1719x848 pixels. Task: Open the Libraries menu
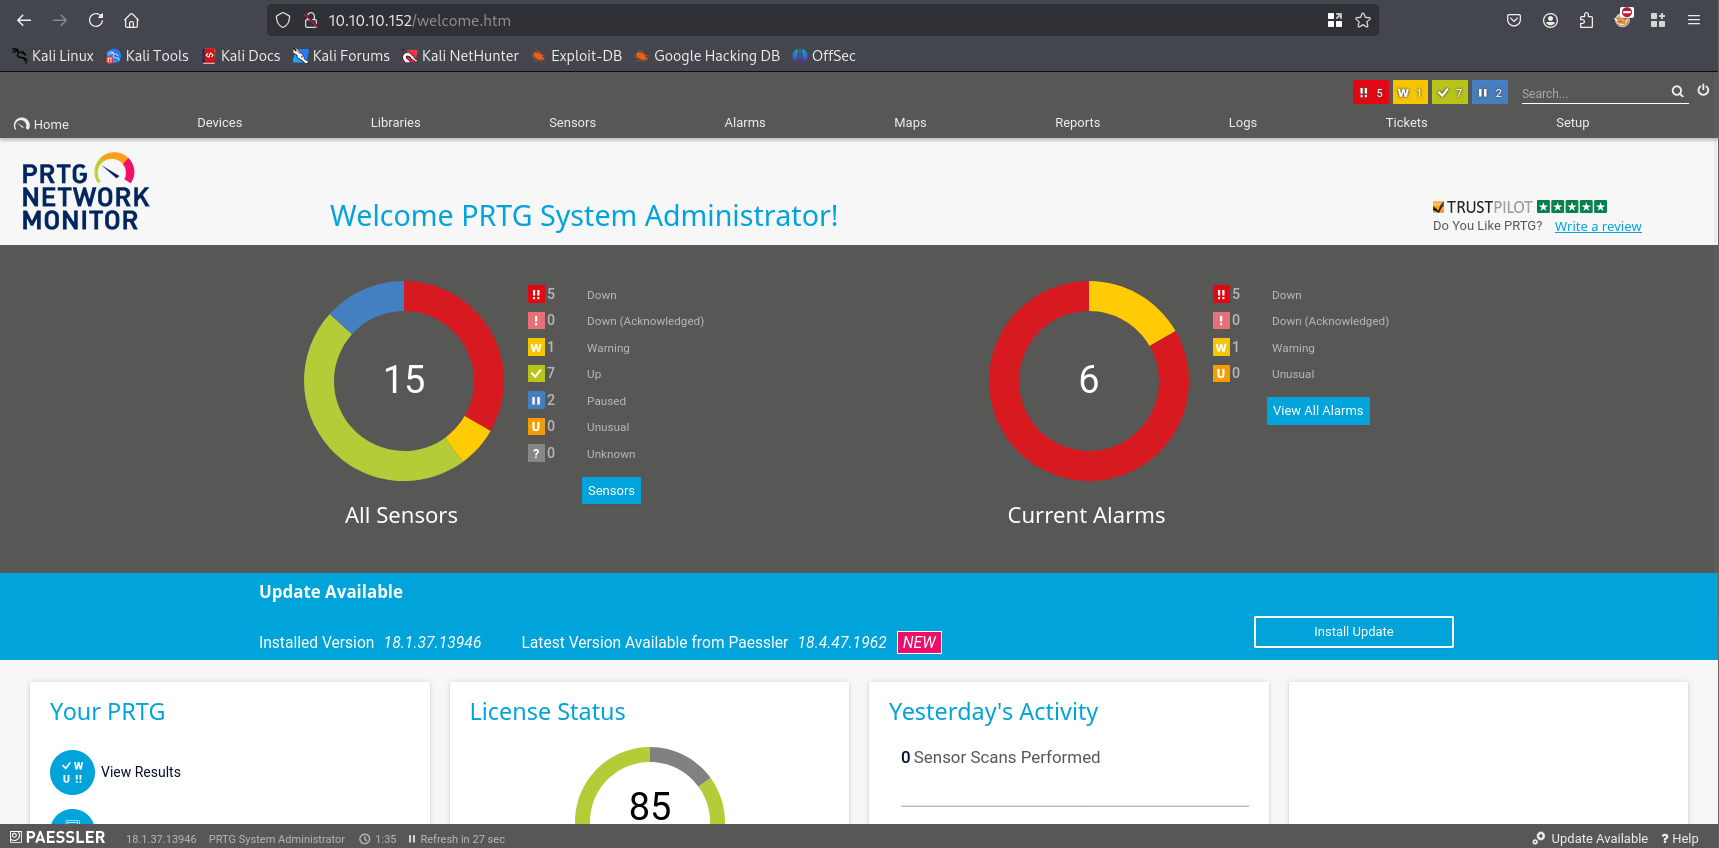tap(395, 122)
